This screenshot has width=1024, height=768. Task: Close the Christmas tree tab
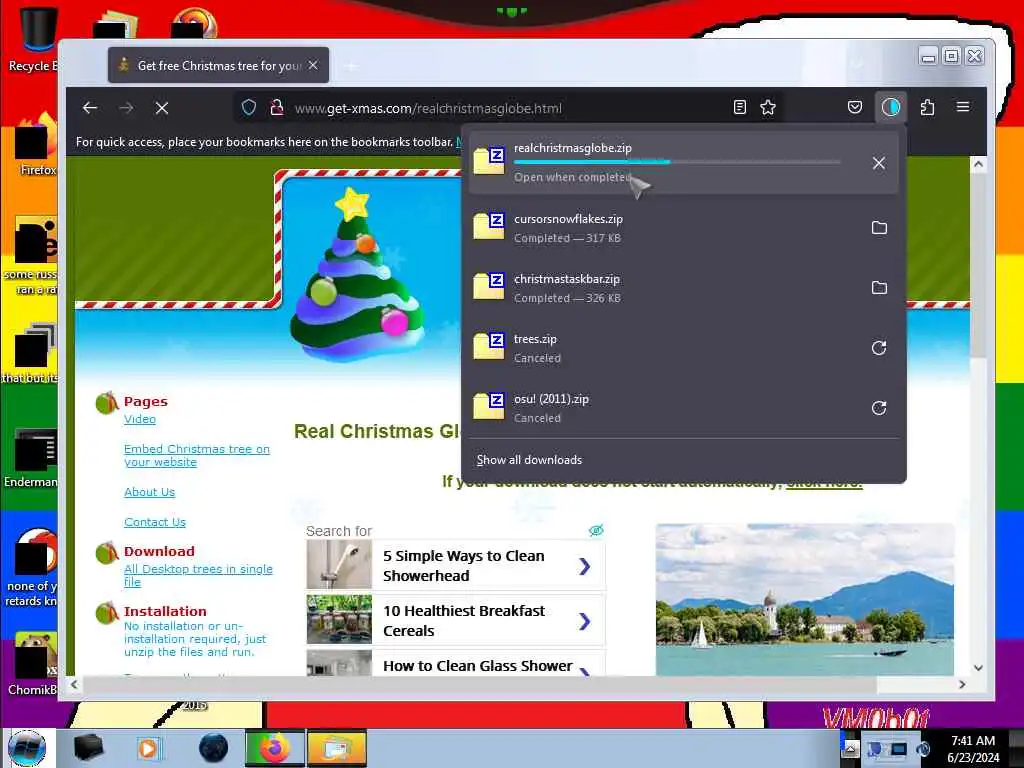(x=313, y=65)
